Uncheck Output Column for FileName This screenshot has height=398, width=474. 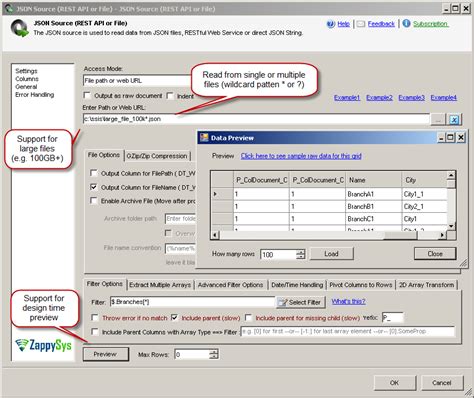click(94, 187)
